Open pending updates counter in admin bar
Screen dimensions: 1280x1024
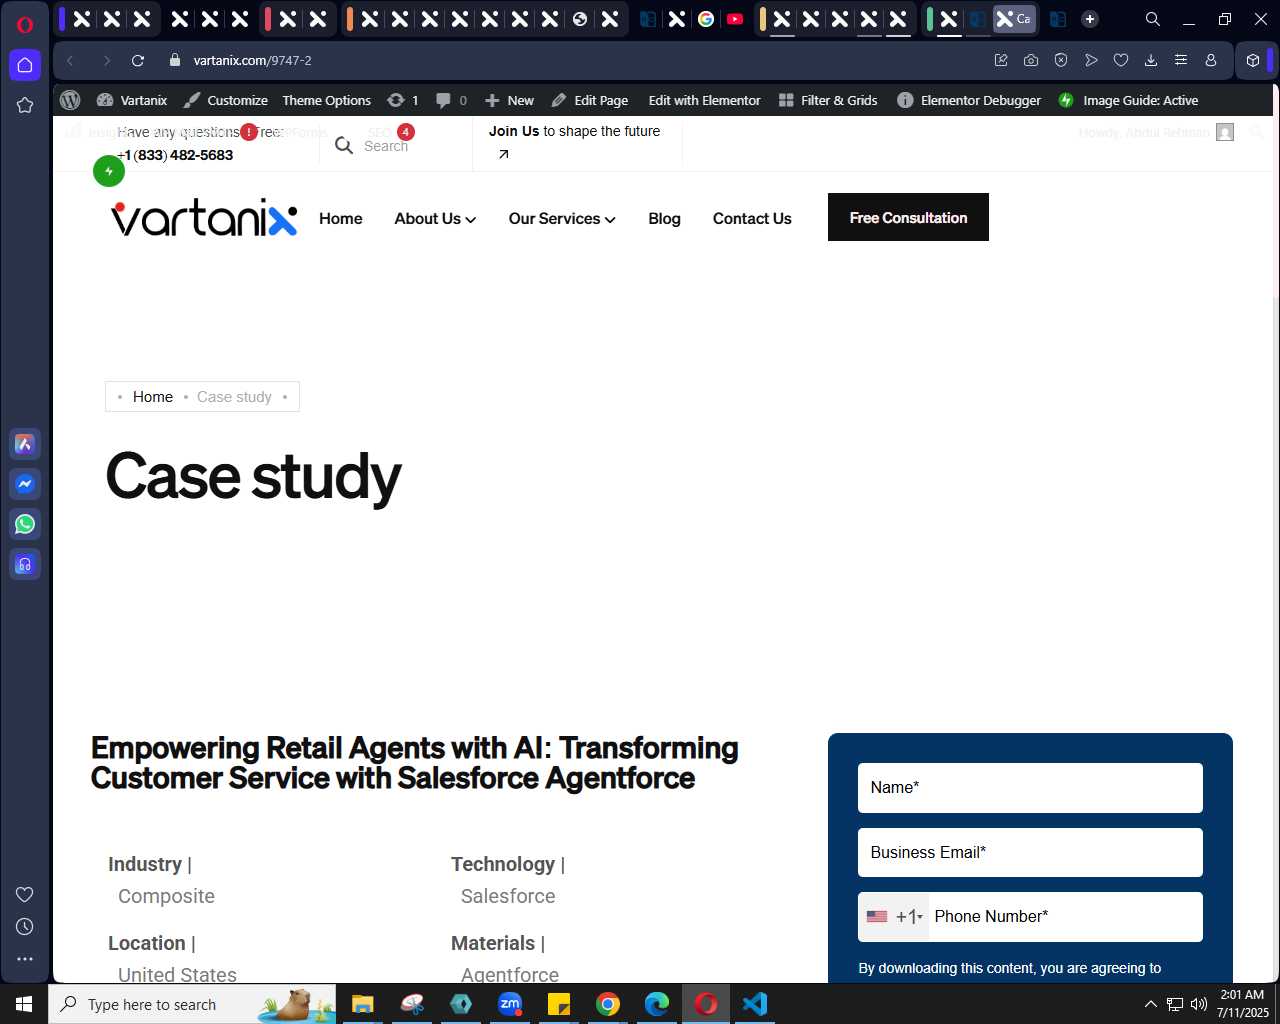coord(402,100)
